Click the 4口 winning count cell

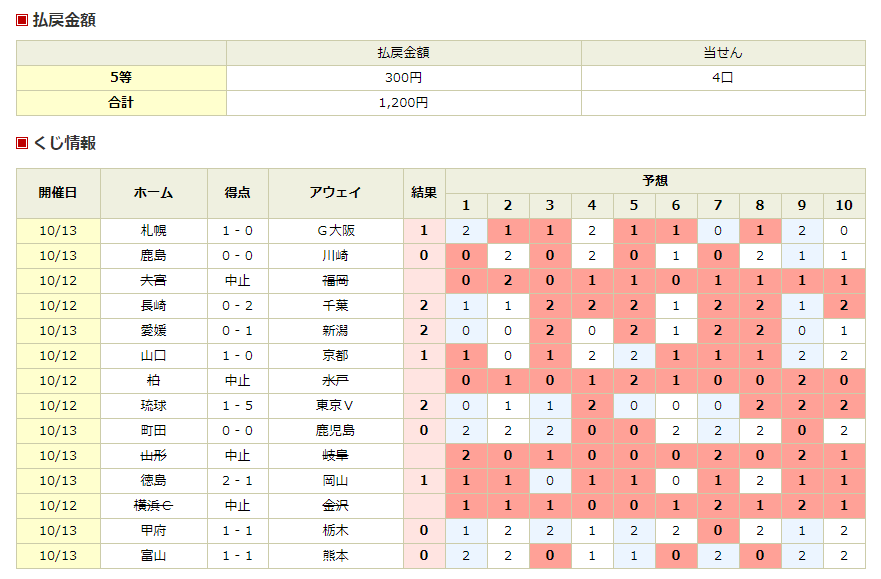[722, 78]
